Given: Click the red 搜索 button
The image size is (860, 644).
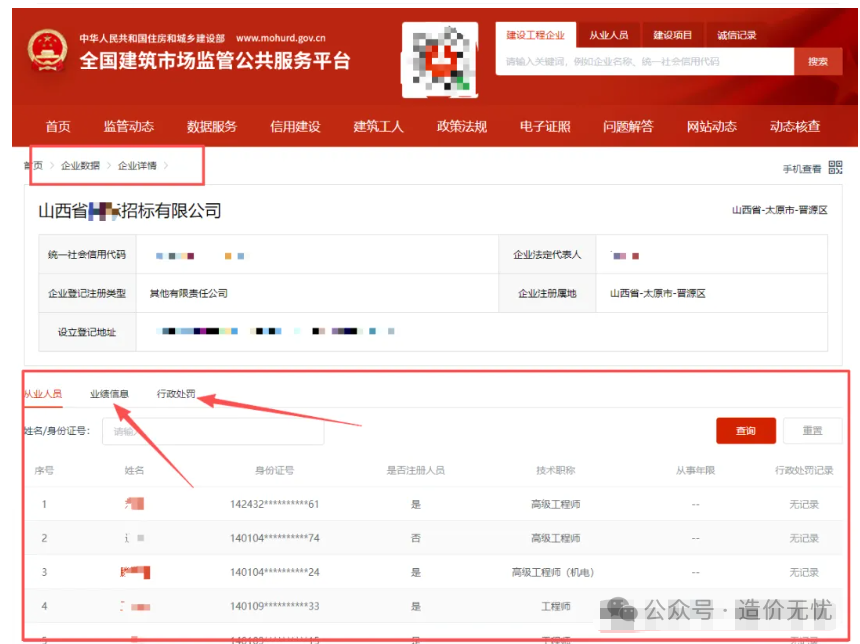Looking at the screenshot, I should click(x=817, y=62).
